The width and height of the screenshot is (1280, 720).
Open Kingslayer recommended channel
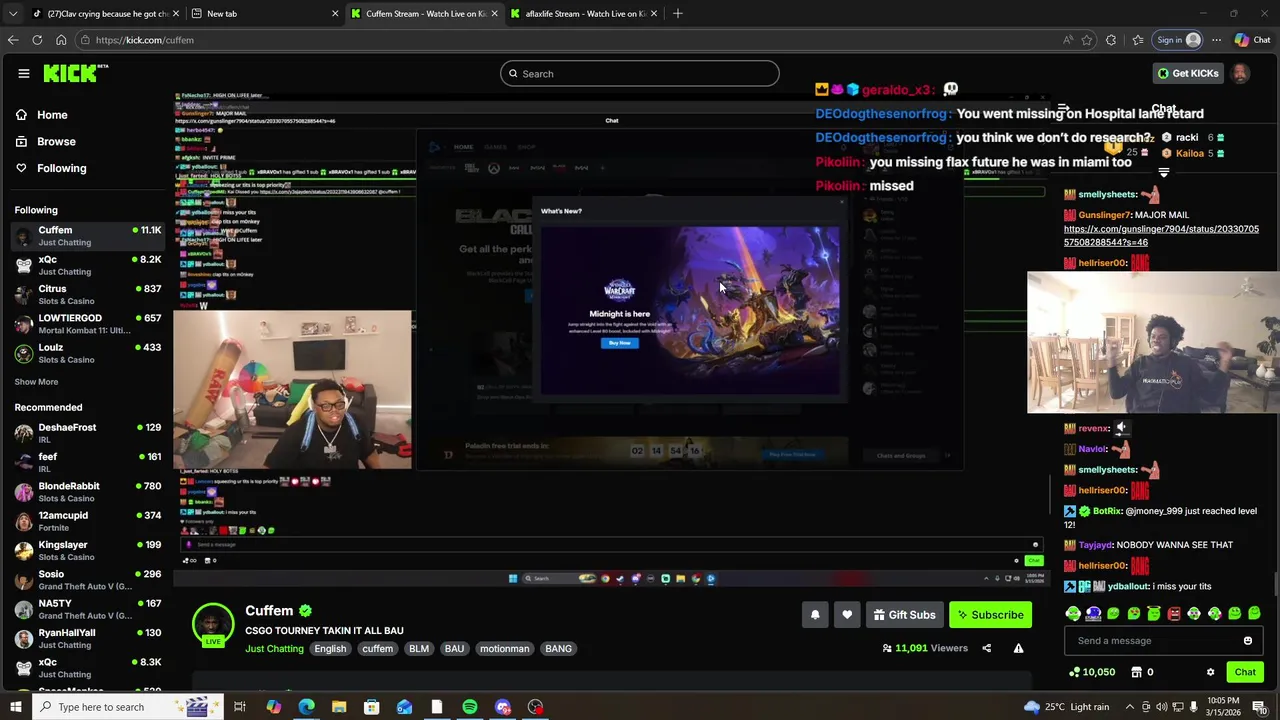pyautogui.click(x=87, y=550)
